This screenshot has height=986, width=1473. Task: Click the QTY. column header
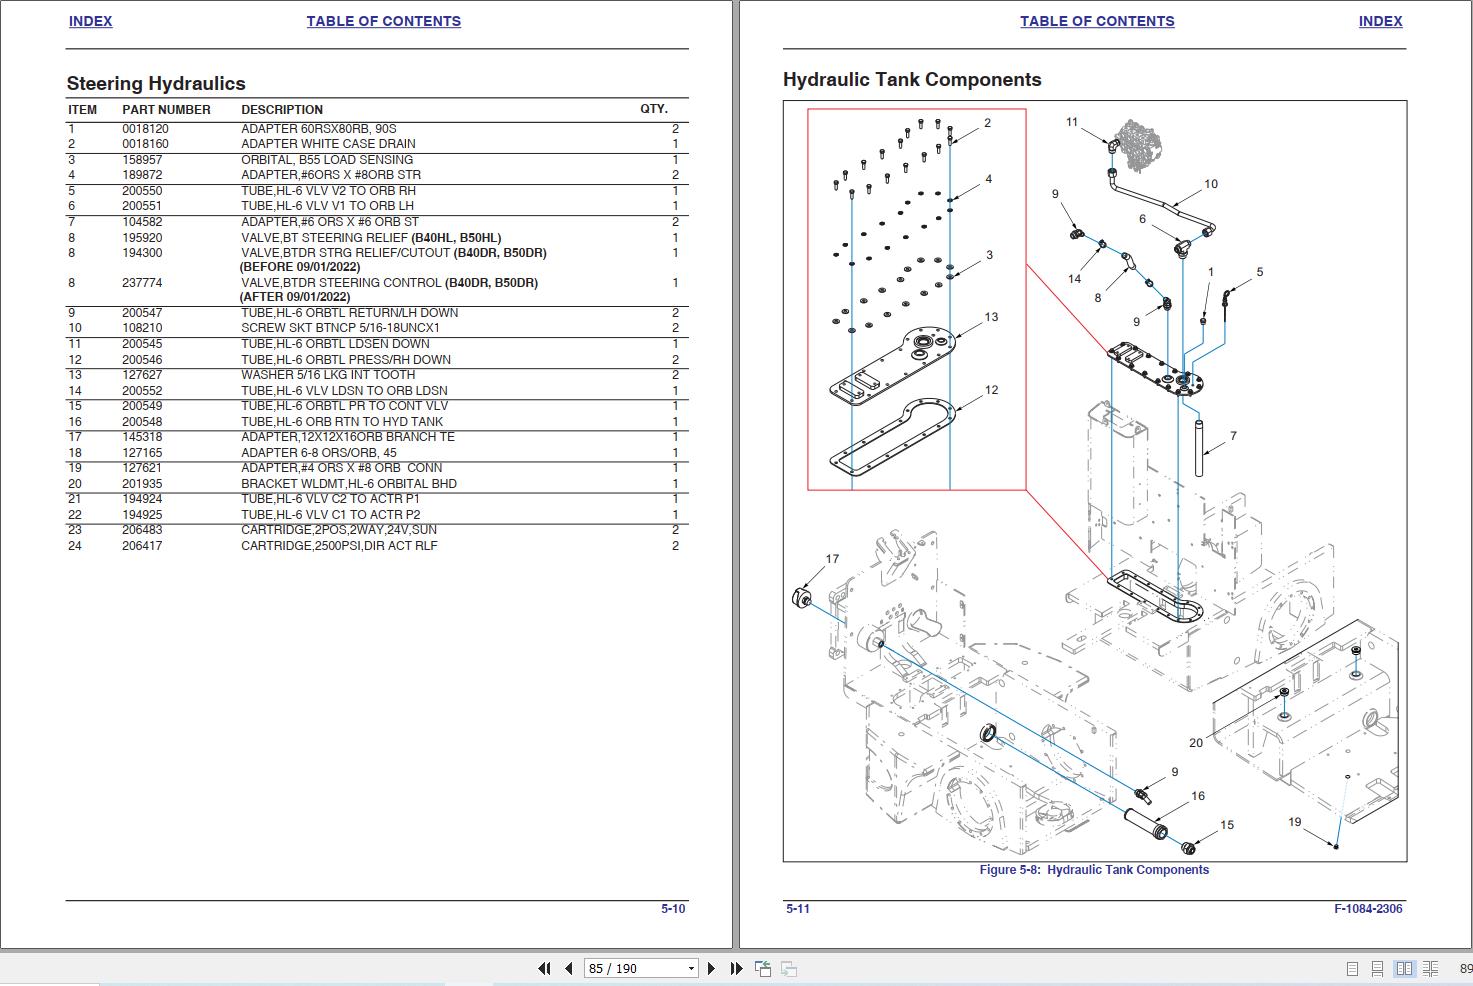654,109
